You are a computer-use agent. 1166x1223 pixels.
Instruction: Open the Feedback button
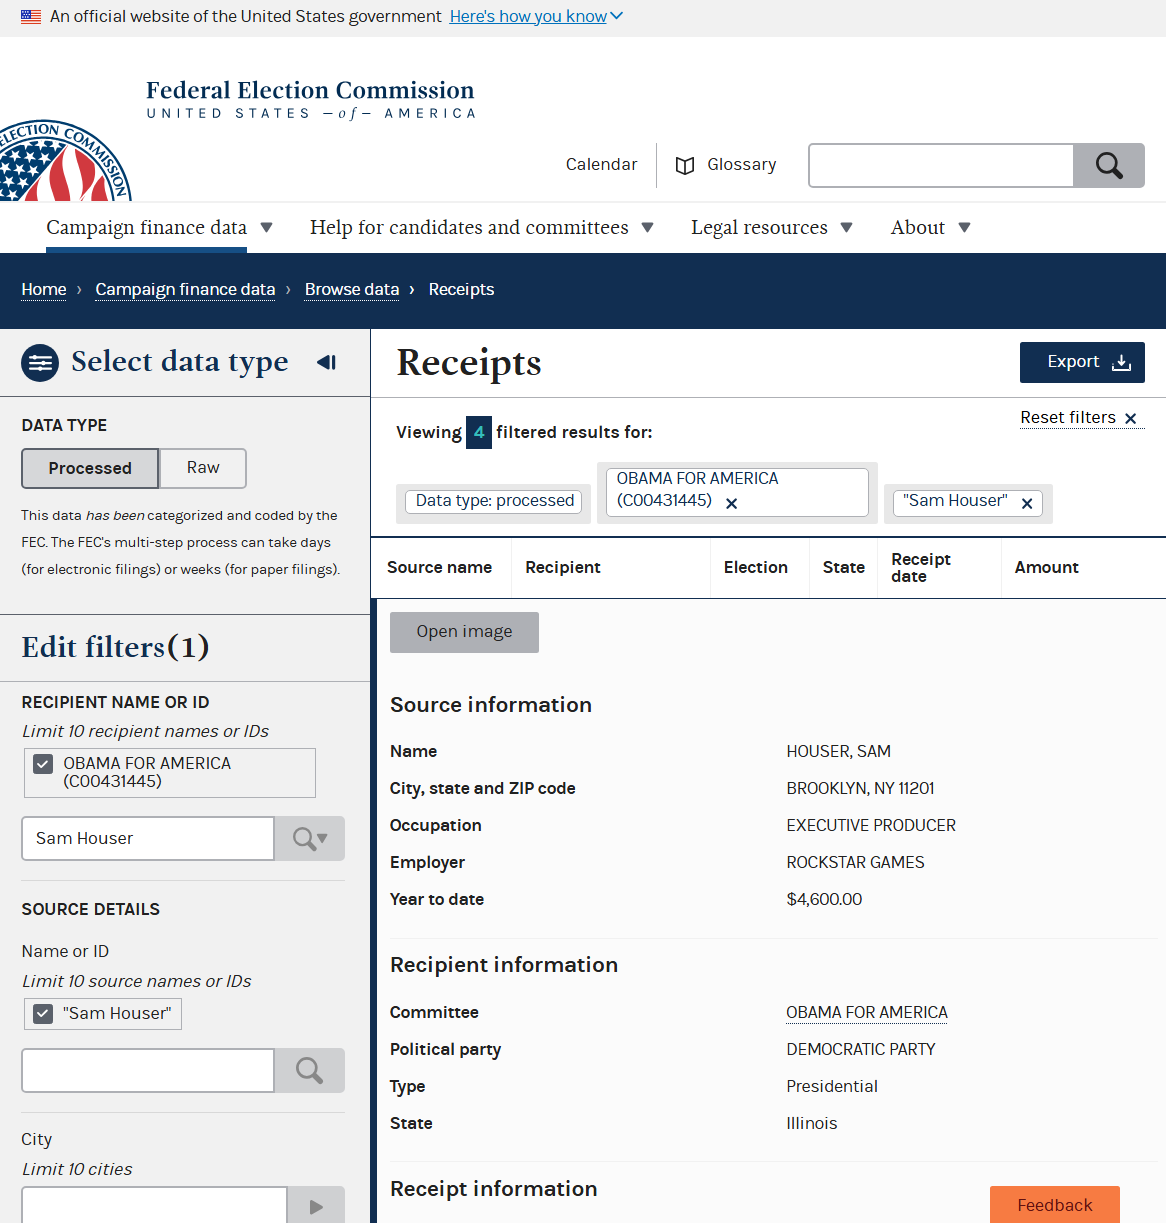(1055, 1205)
